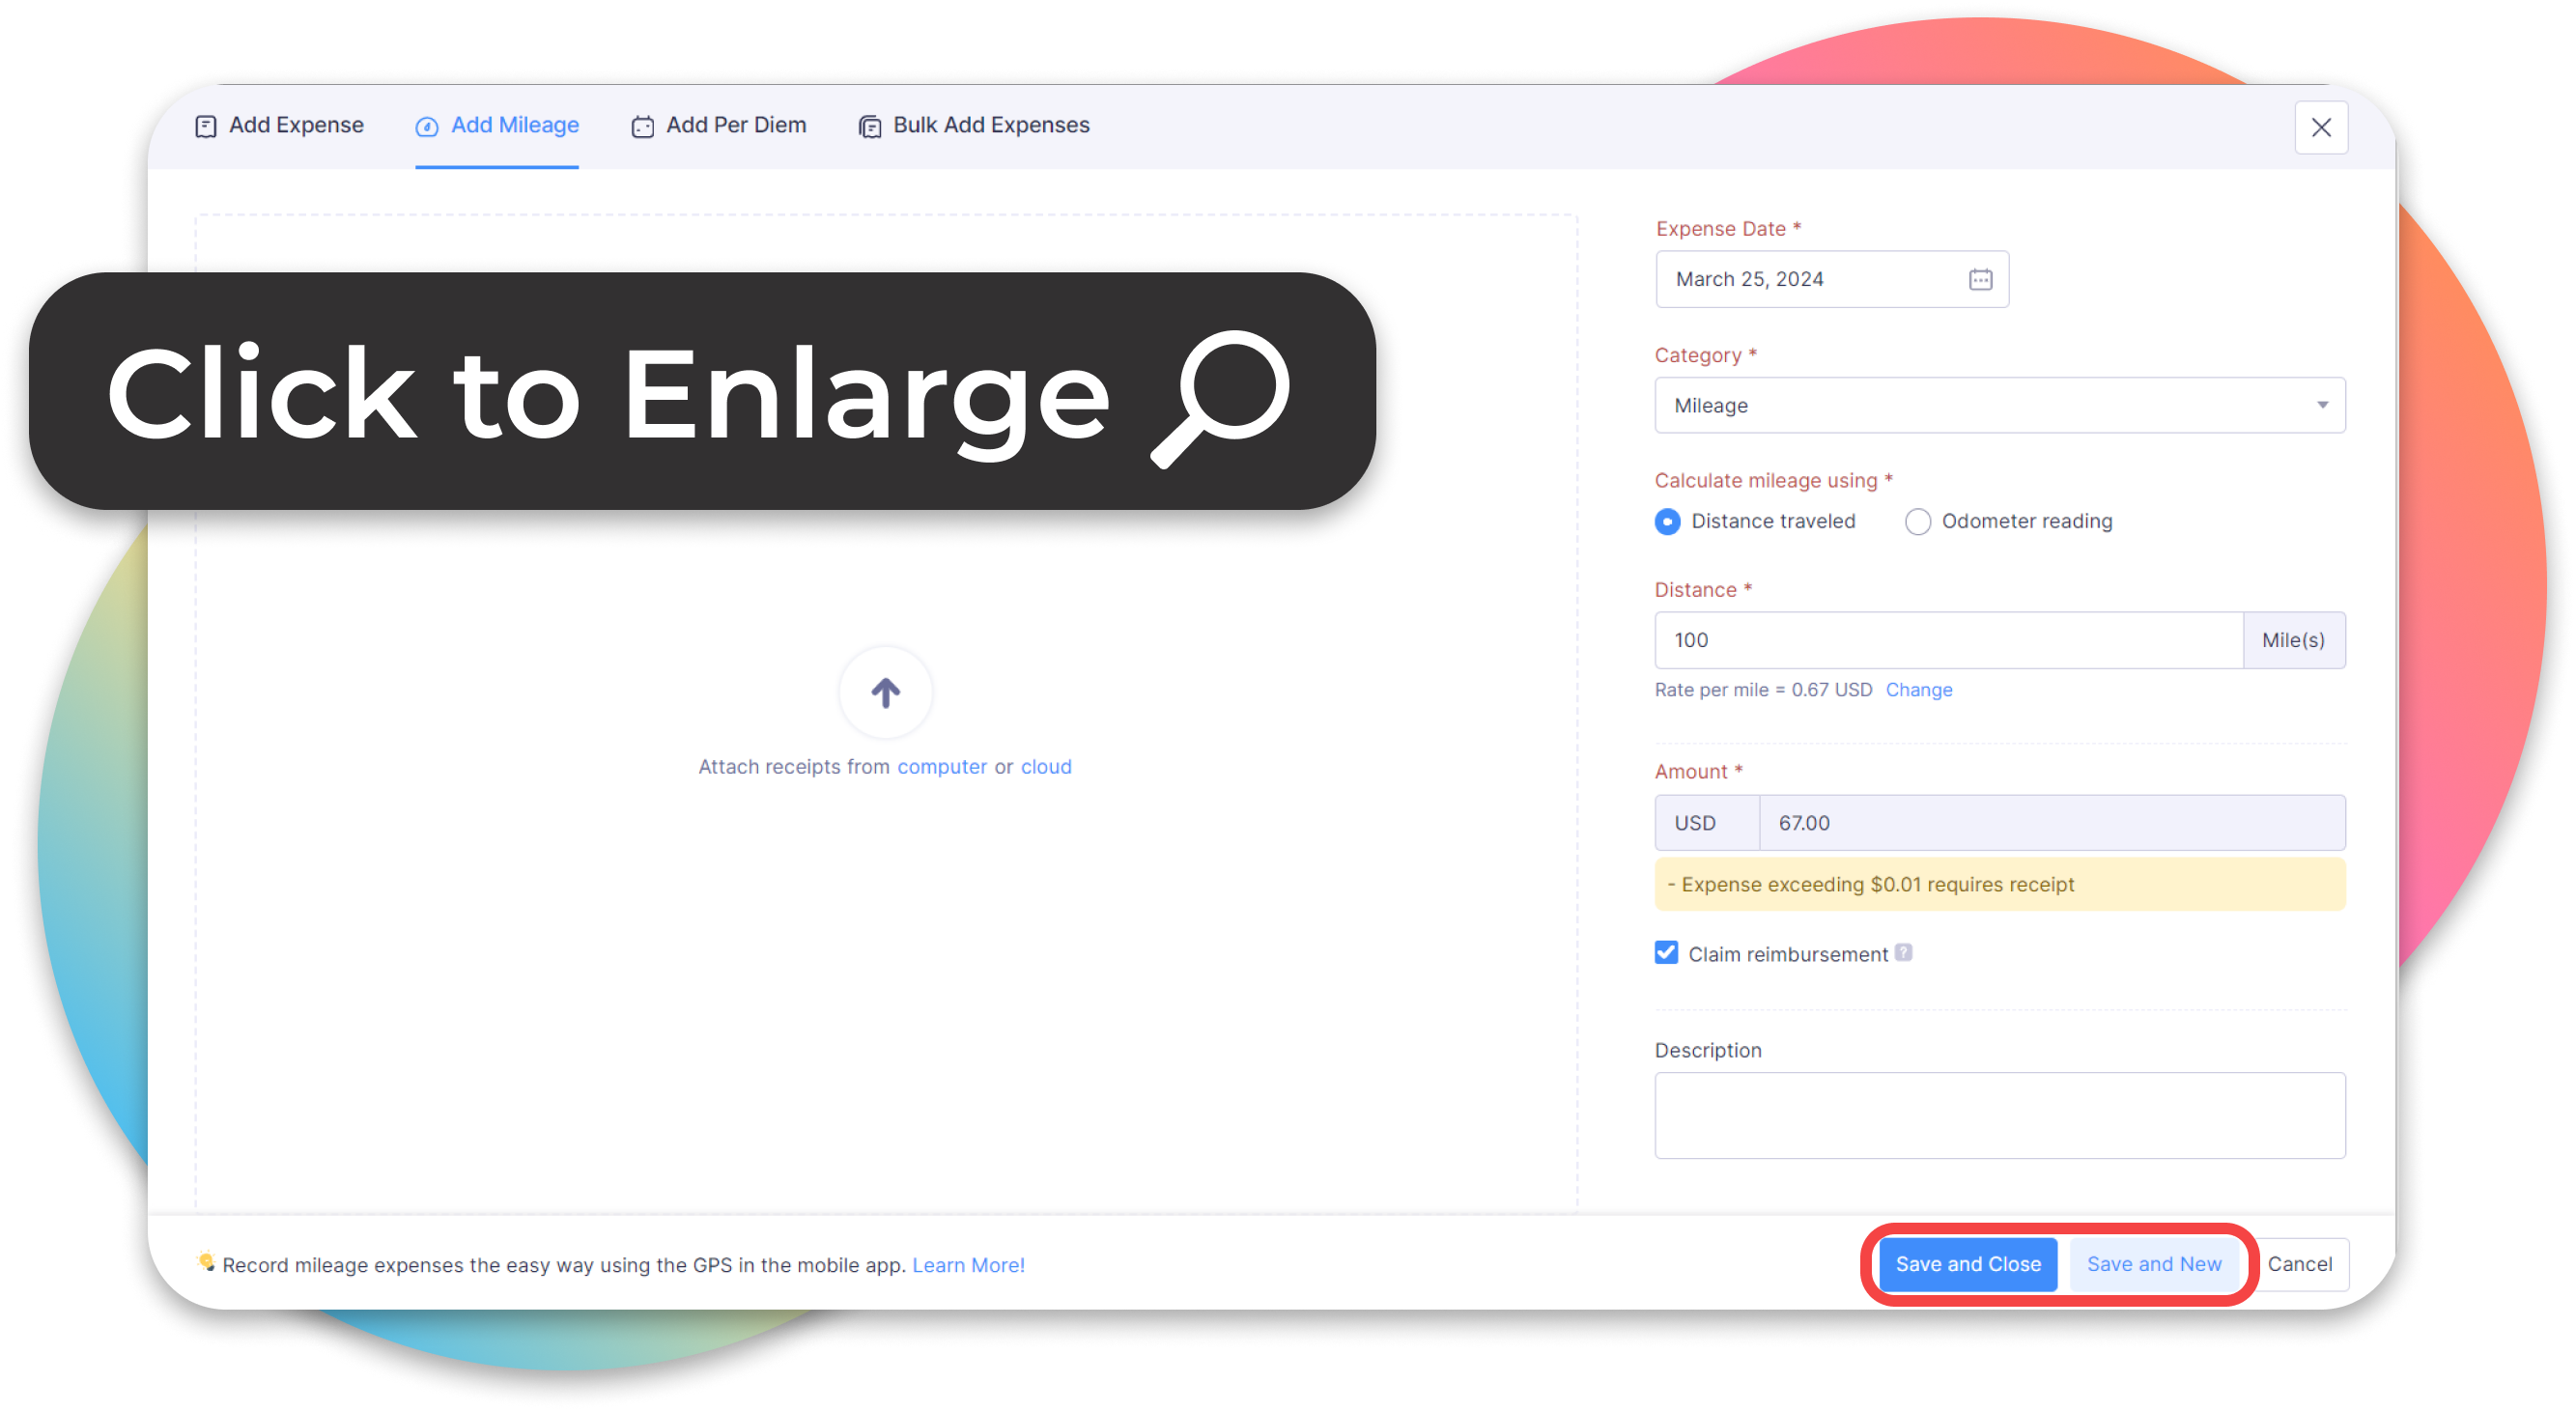The height and width of the screenshot is (1411, 2576).
Task: Click the Add Expense tab icon
Action: pyautogui.click(x=205, y=126)
